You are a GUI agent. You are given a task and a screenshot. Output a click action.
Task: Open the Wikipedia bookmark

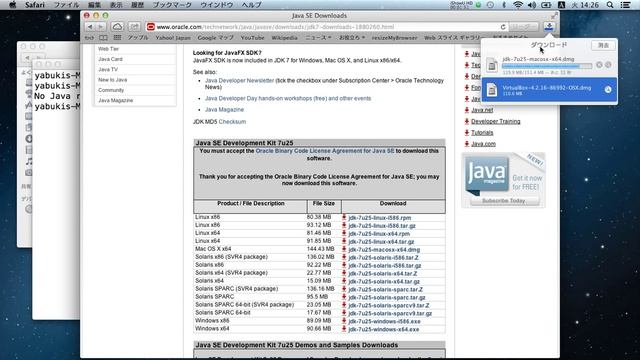tap(284, 38)
